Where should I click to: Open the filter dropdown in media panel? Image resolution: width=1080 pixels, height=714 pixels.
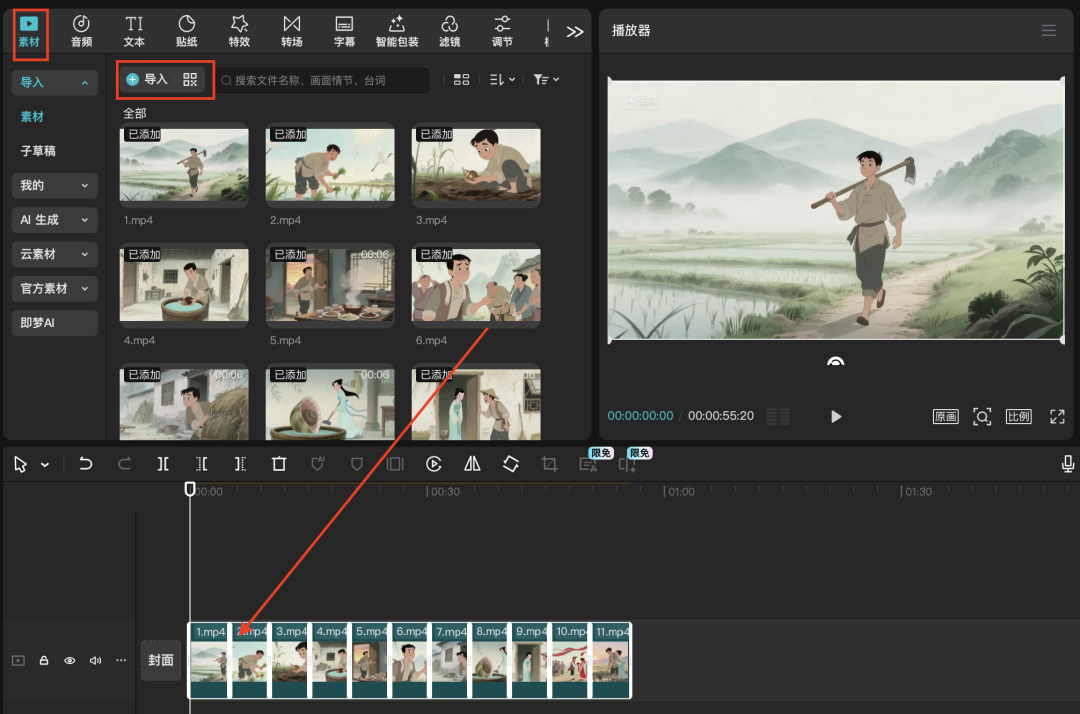click(546, 79)
